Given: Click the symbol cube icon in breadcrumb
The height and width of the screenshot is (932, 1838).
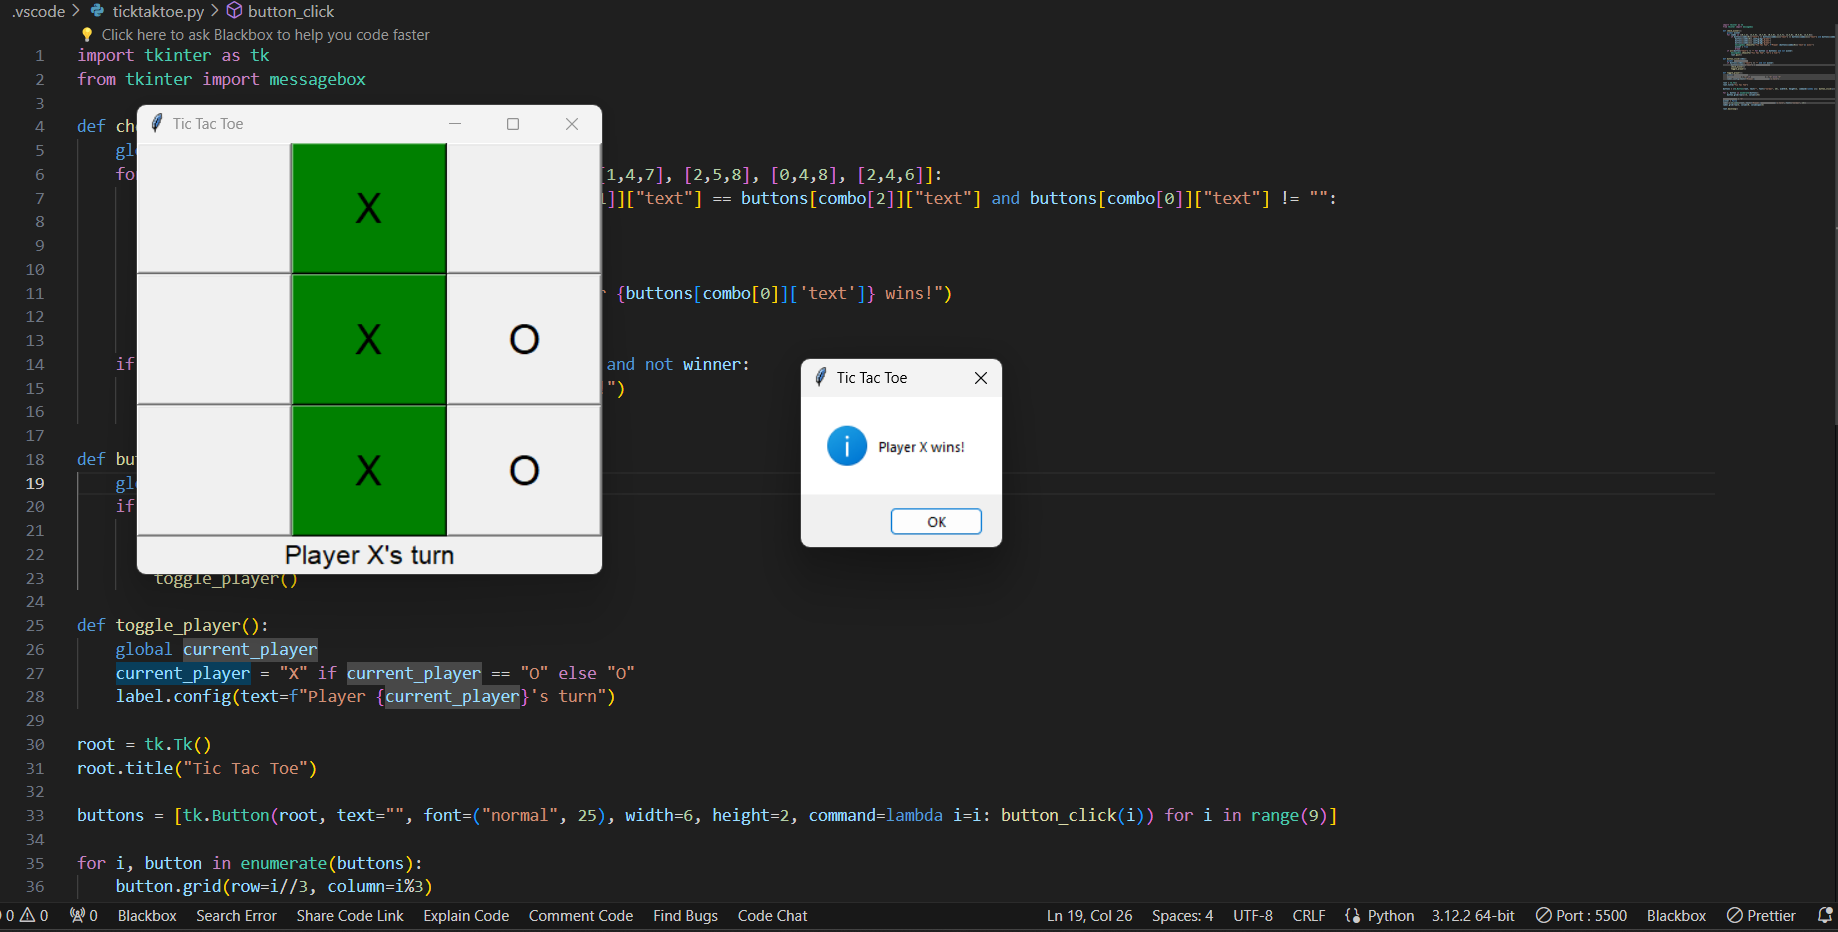Looking at the screenshot, I should (234, 11).
